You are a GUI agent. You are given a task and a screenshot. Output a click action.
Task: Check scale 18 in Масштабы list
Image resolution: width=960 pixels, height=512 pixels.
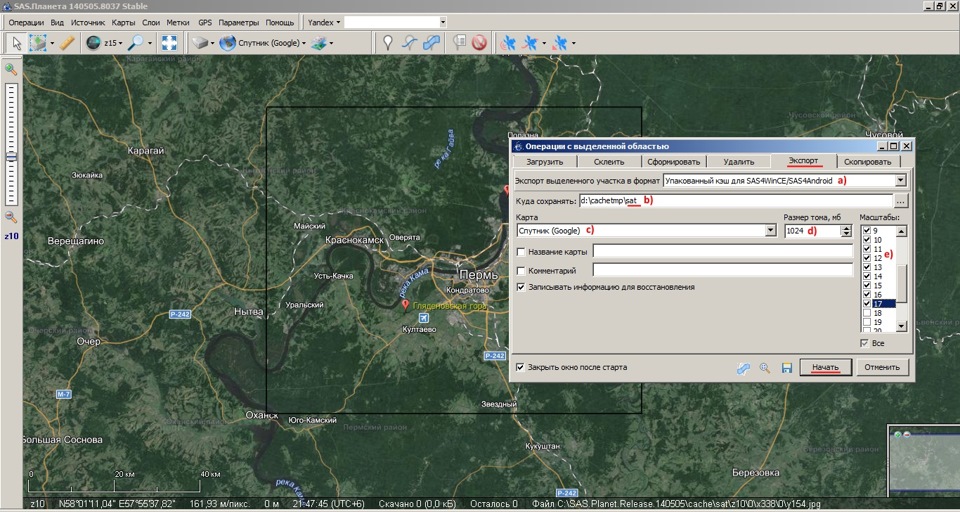click(867, 313)
